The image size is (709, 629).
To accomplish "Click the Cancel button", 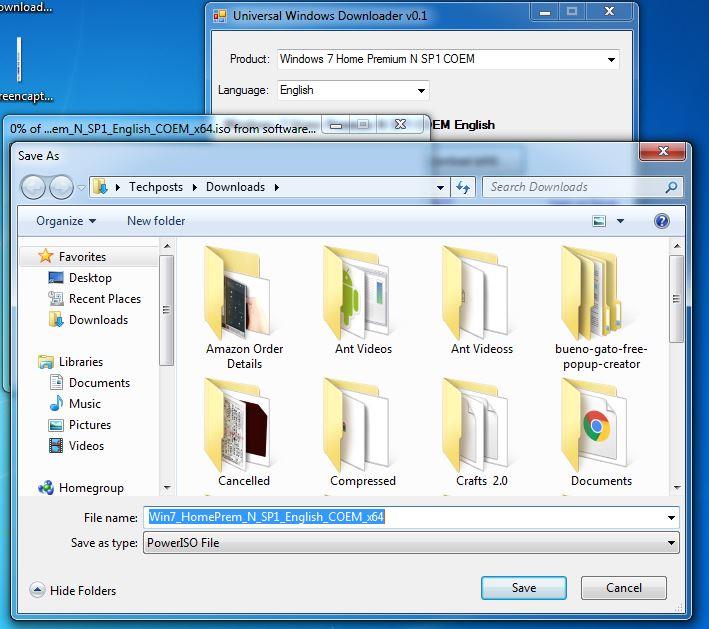I will pos(624,588).
